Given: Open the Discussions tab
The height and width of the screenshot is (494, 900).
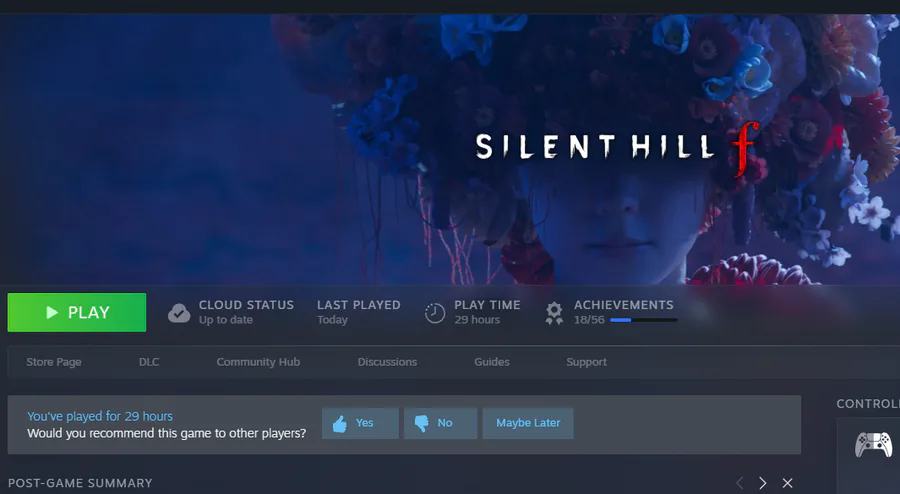Looking at the screenshot, I should point(387,362).
